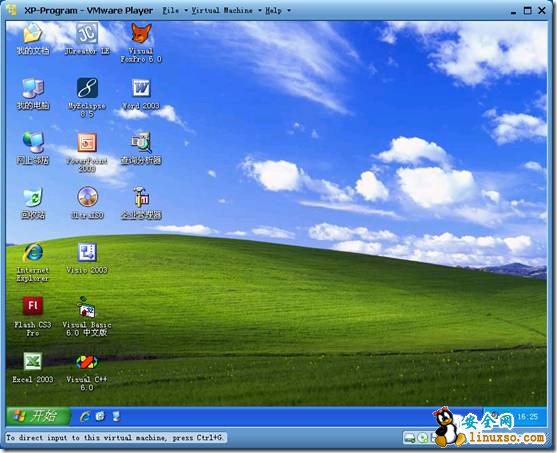Click the Excel 2003 shortcut
Viewport: 557px width, 453px height.
coord(33,368)
